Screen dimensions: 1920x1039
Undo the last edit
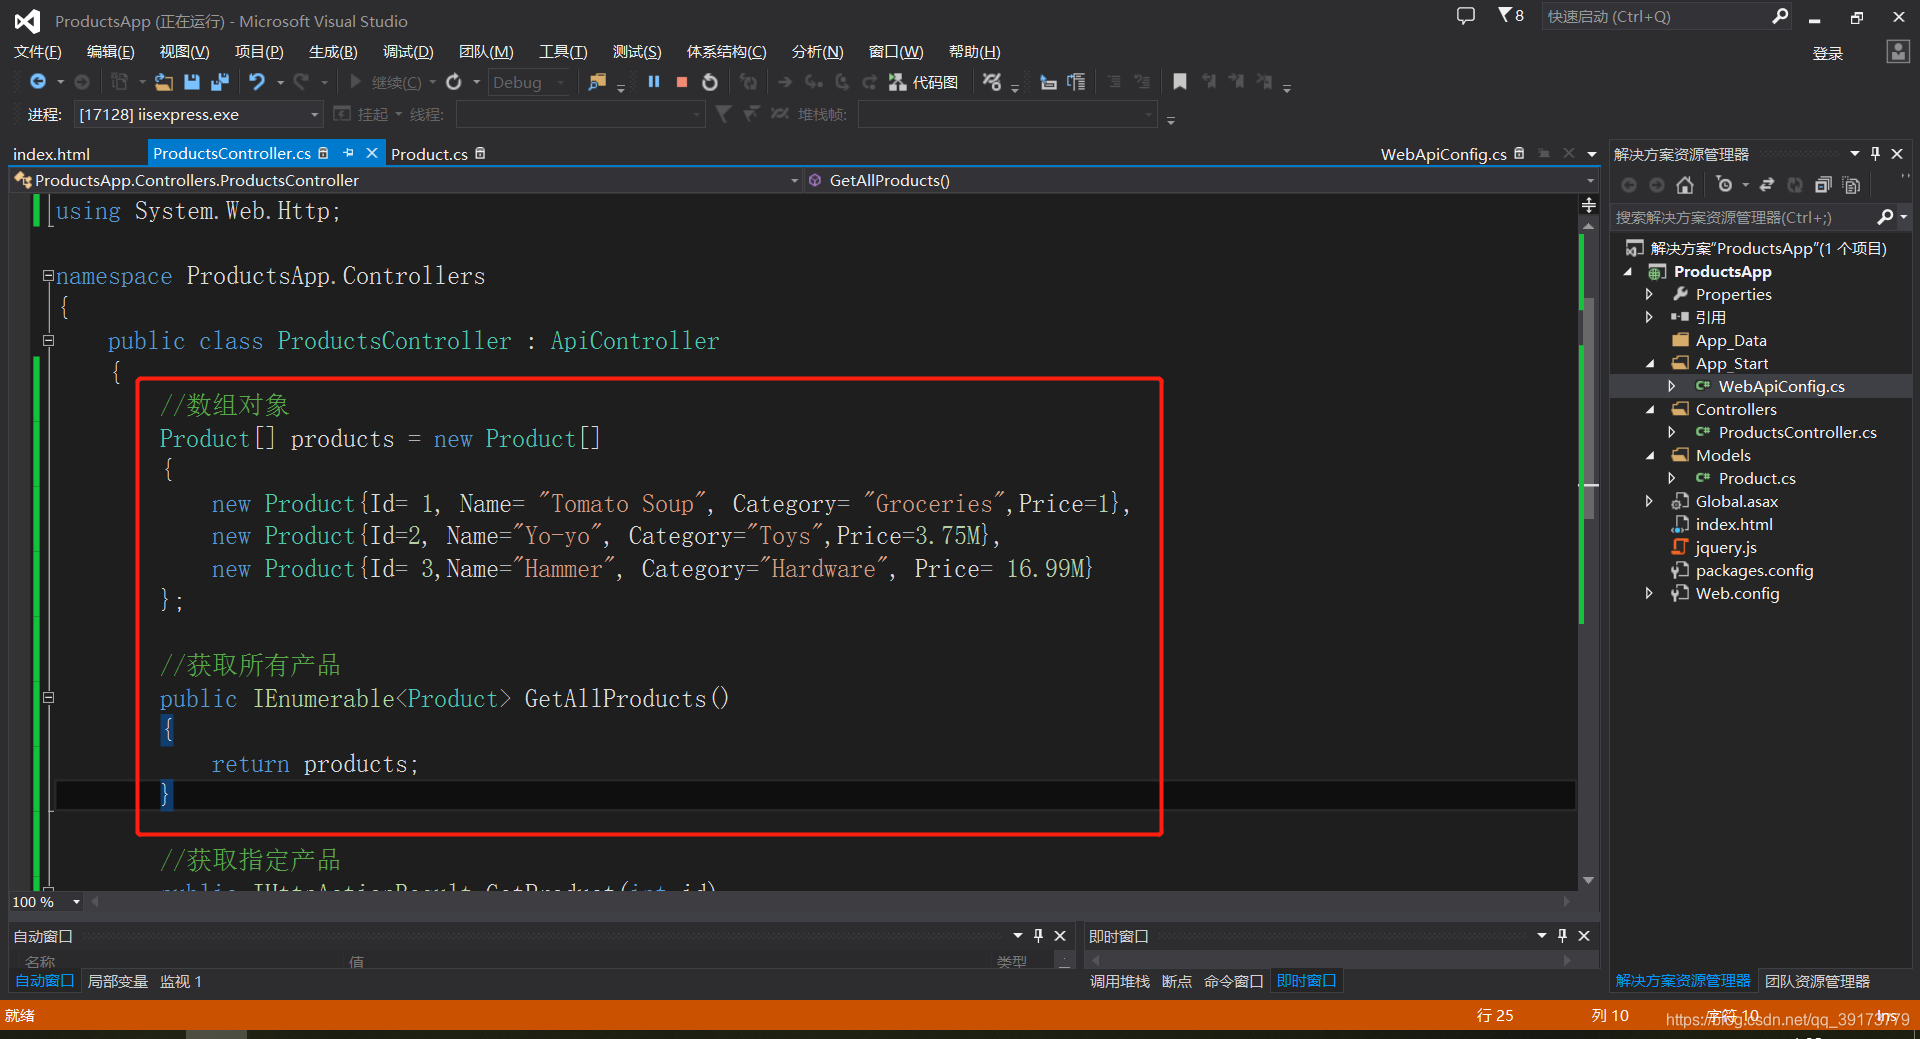point(257,82)
